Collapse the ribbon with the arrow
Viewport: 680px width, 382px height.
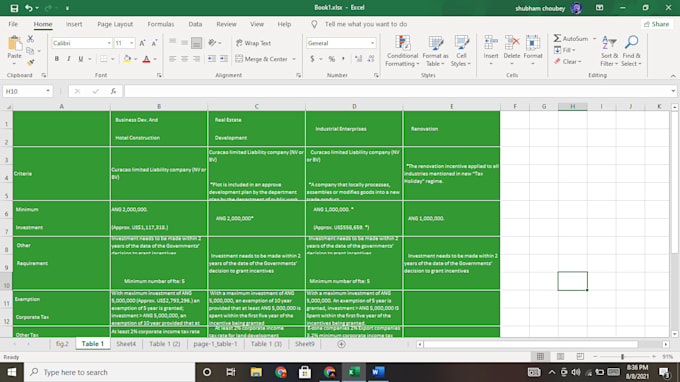(673, 76)
